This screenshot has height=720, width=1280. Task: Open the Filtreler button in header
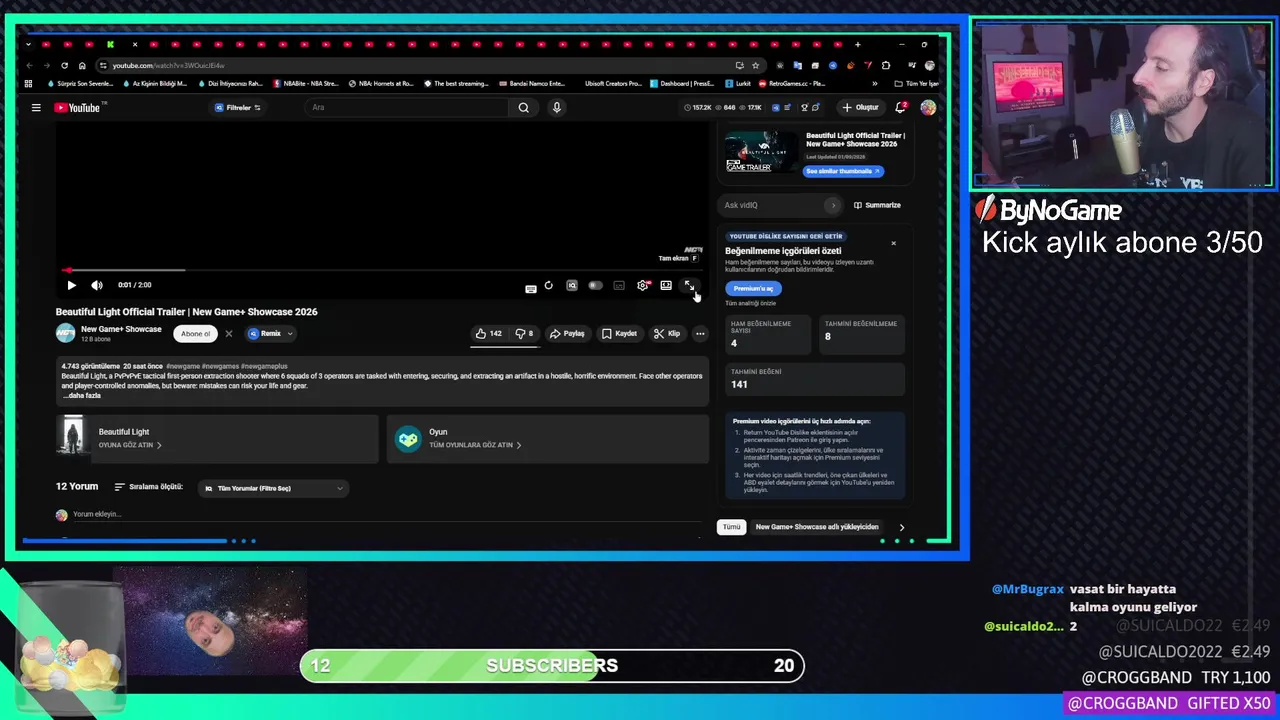tap(238, 108)
